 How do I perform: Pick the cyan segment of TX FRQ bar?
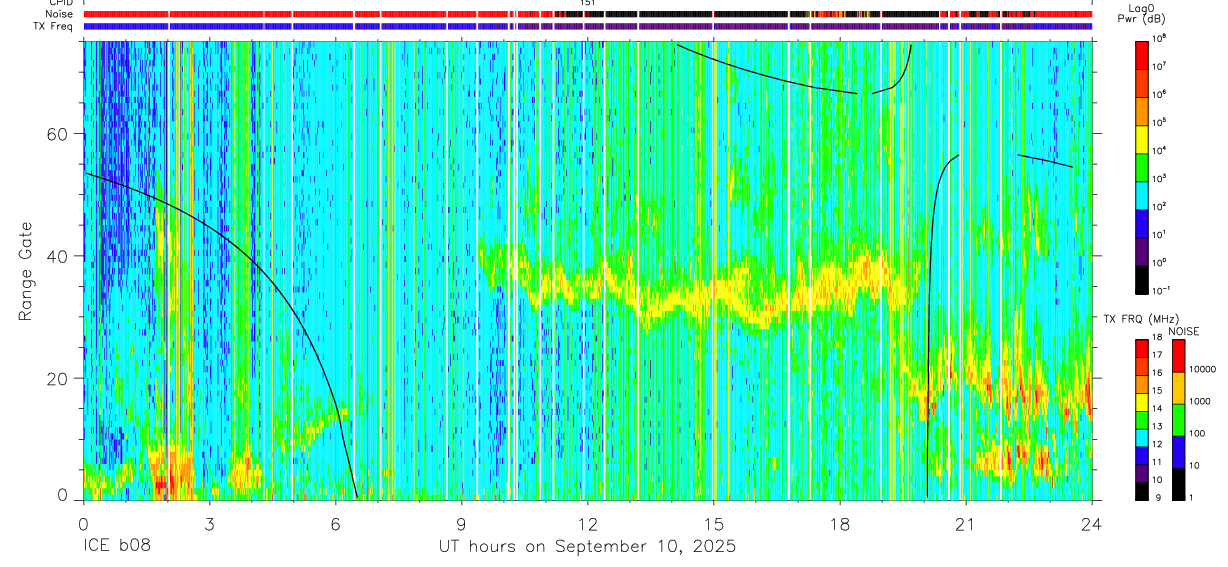1142,436
